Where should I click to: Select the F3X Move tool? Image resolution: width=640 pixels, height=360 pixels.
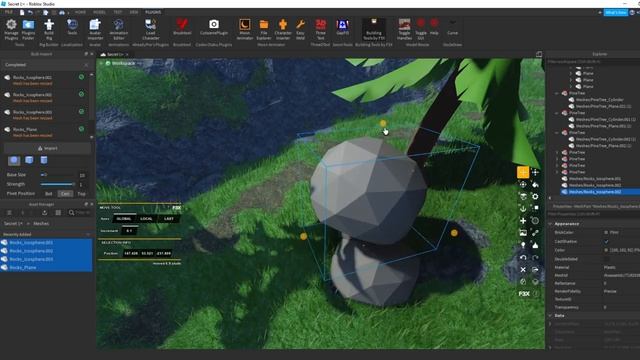(x=523, y=172)
